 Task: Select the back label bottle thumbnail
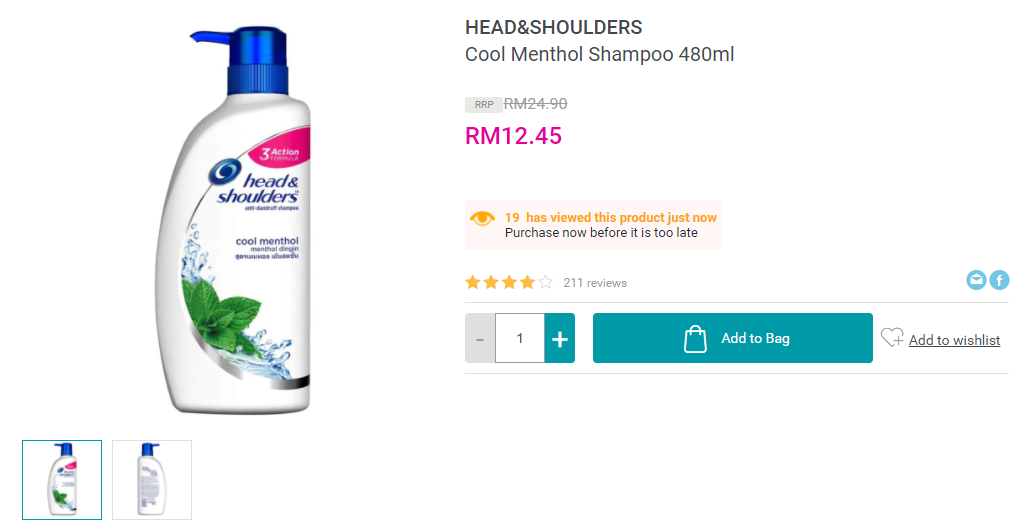click(152, 480)
